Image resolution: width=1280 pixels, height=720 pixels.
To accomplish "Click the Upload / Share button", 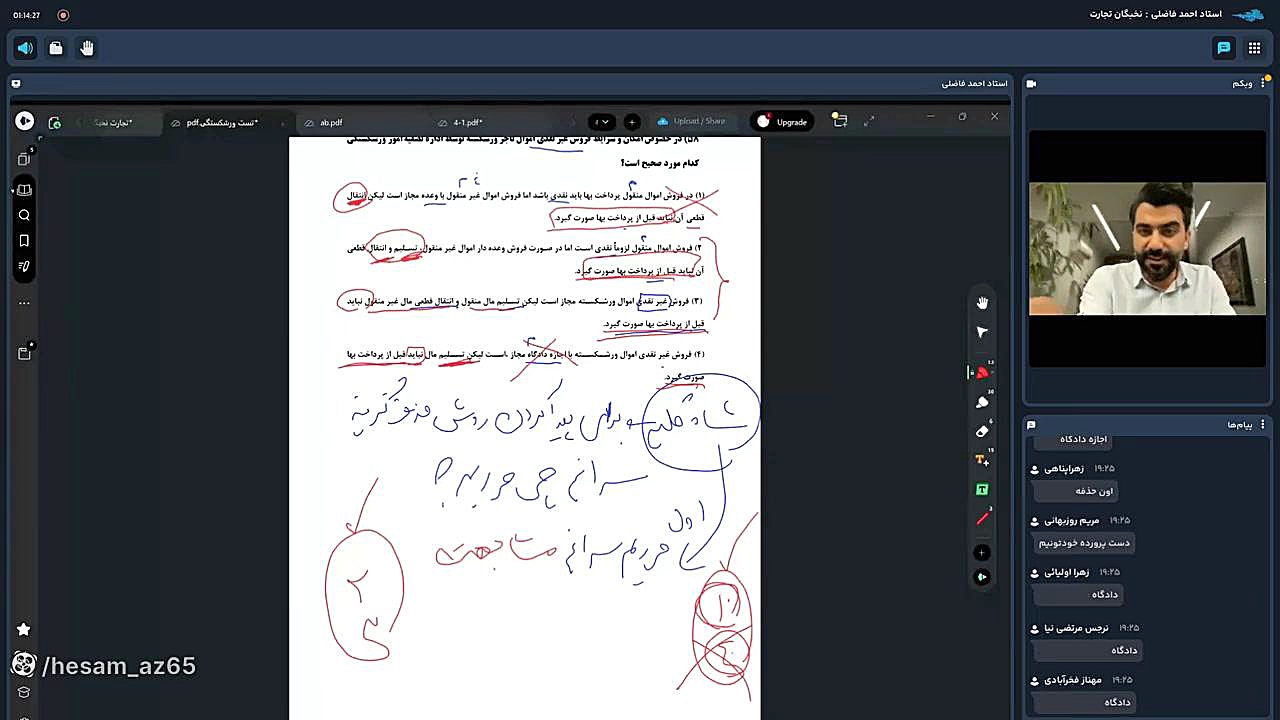I will click(x=691, y=122).
